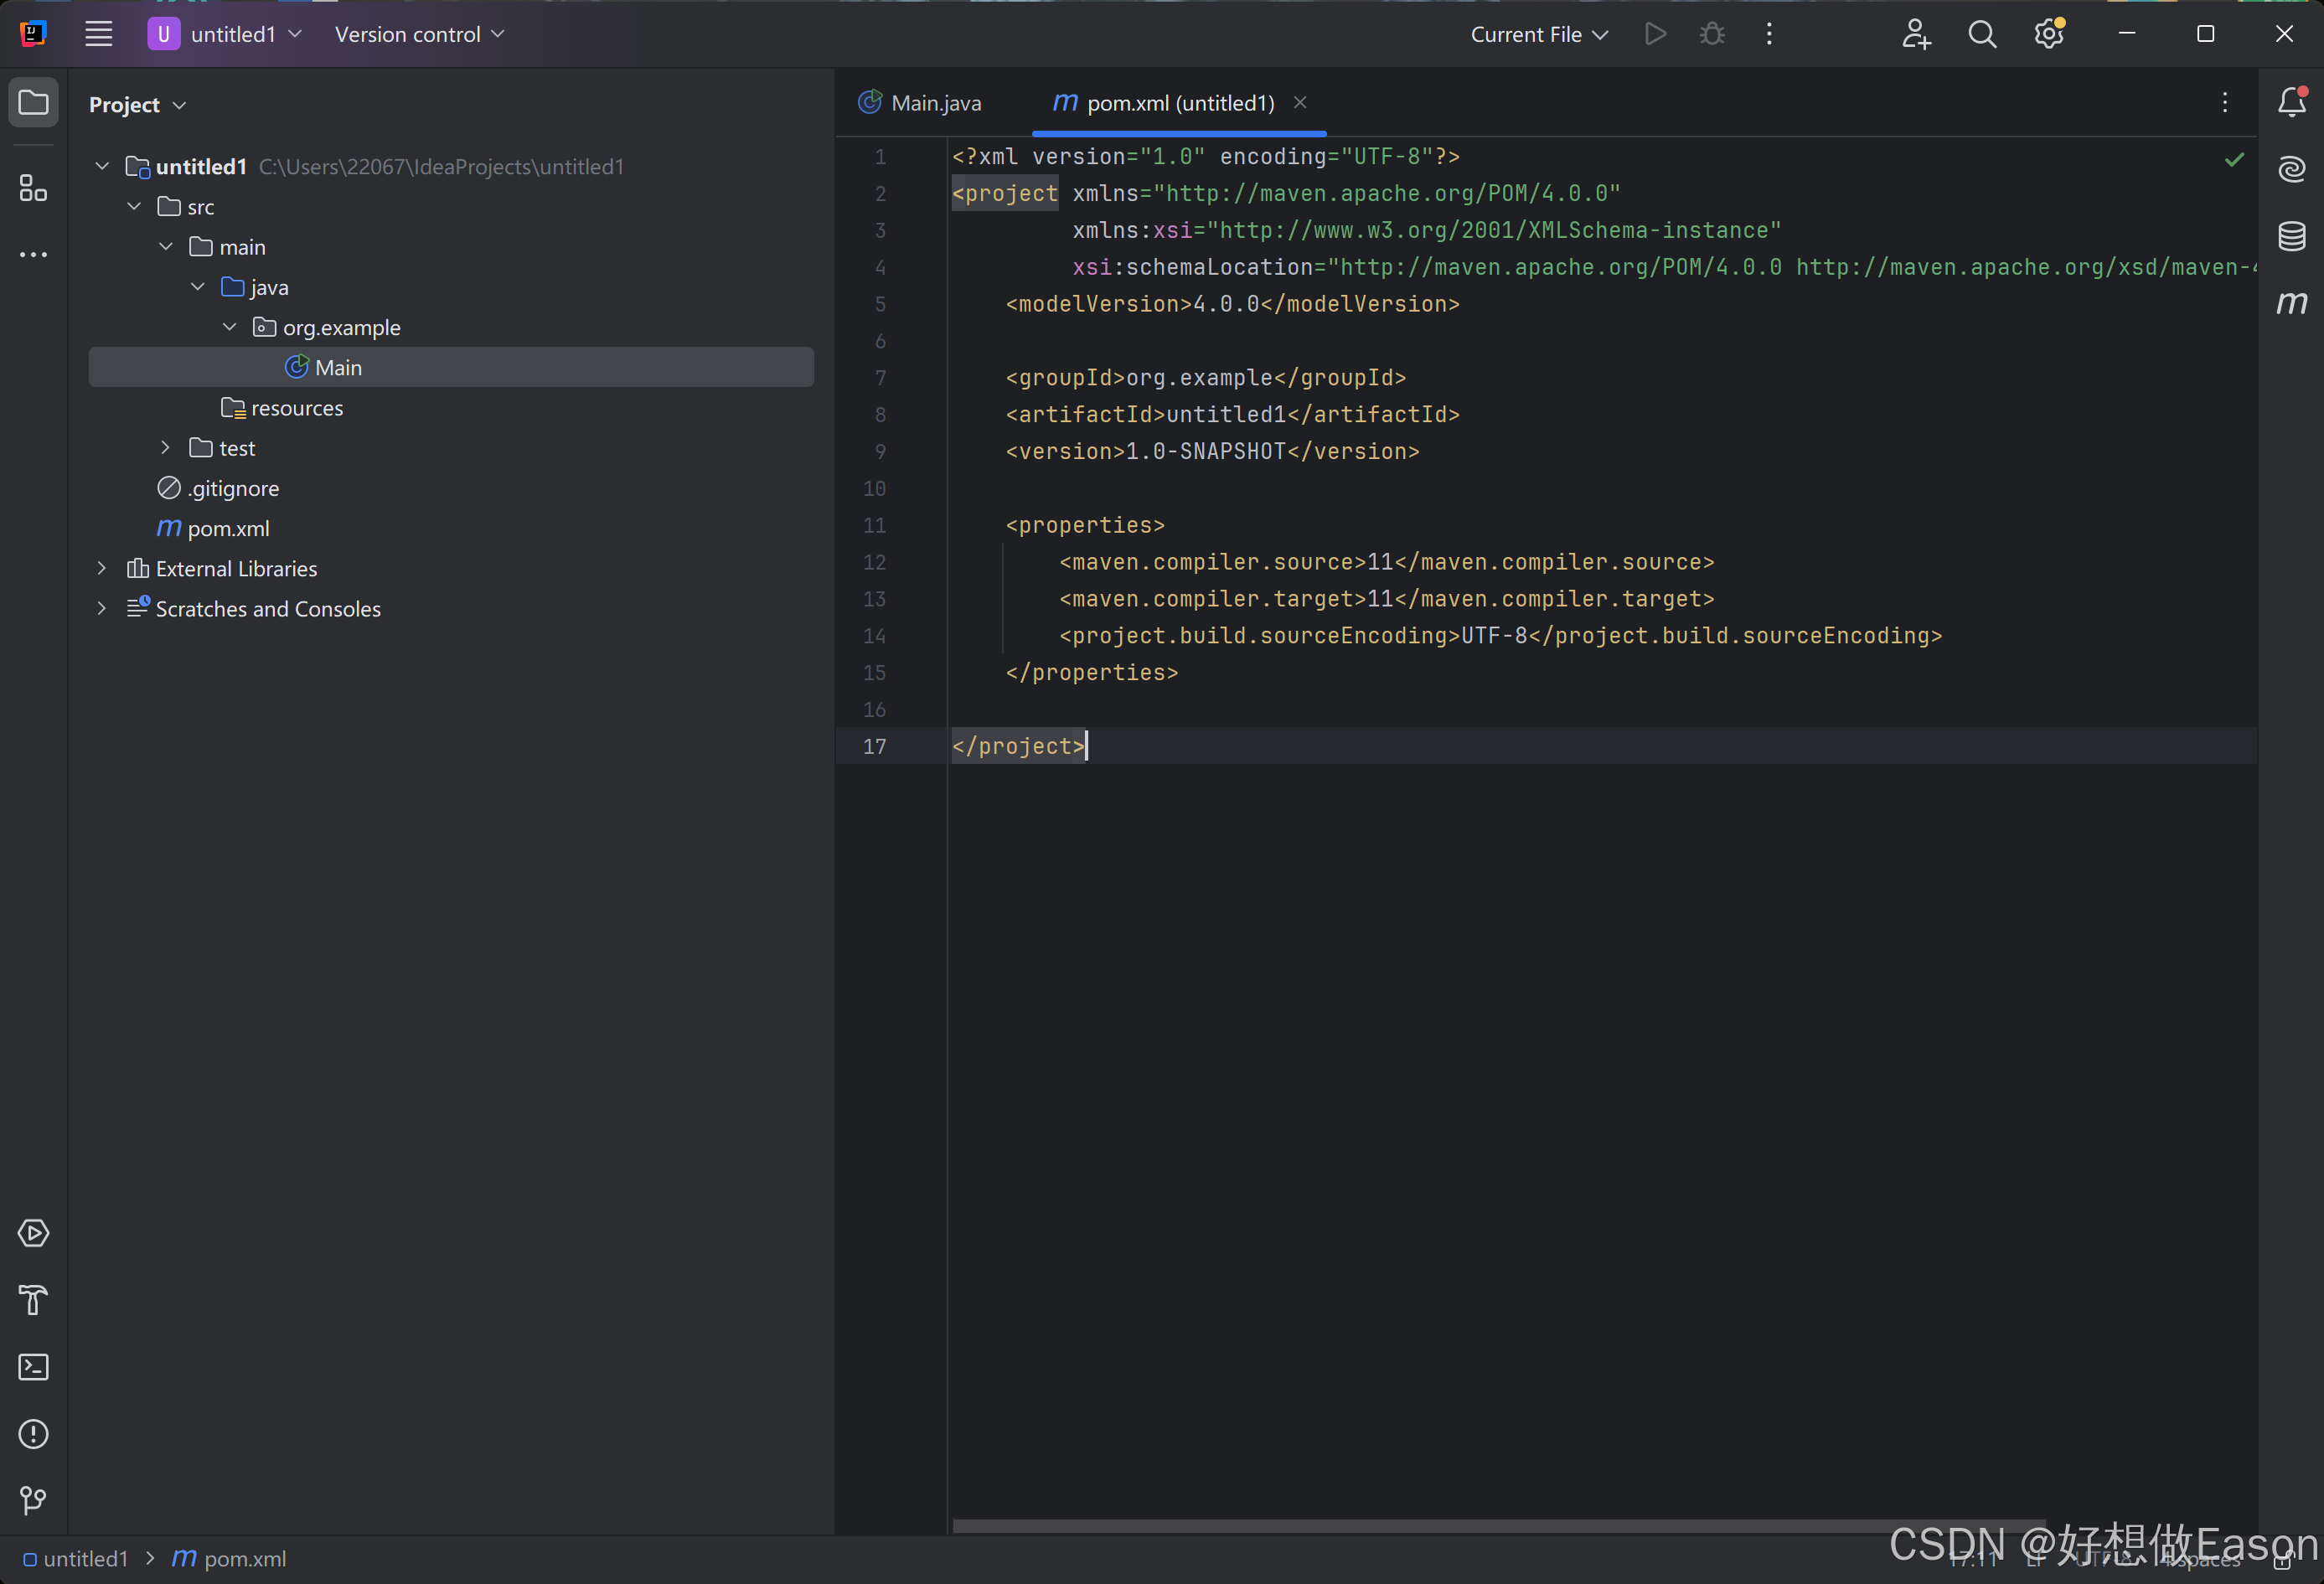Open the Version control menu
The height and width of the screenshot is (1584, 2324).
click(419, 34)
